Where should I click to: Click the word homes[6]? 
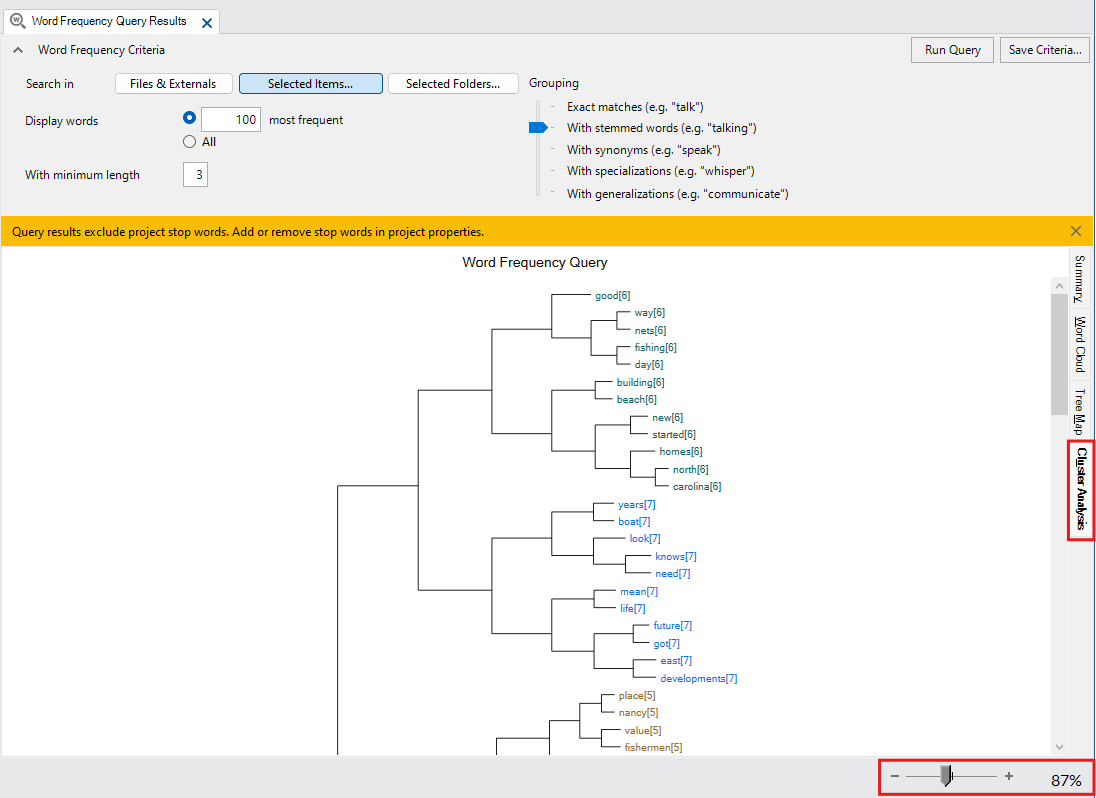tap(681, 451)
